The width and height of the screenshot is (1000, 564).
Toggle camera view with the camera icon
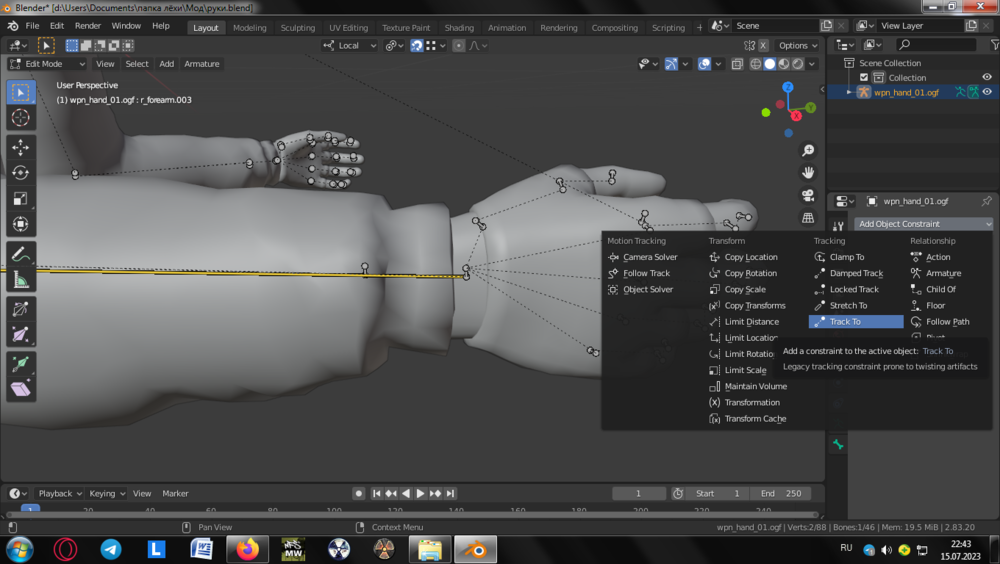808,195
